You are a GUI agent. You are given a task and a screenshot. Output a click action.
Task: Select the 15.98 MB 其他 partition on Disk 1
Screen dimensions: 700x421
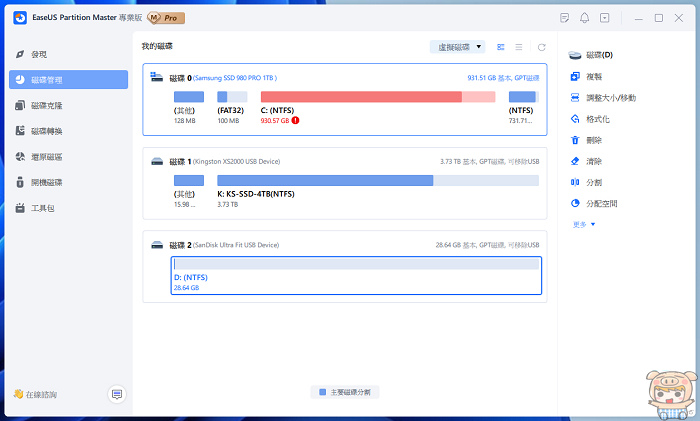(189, 180)
